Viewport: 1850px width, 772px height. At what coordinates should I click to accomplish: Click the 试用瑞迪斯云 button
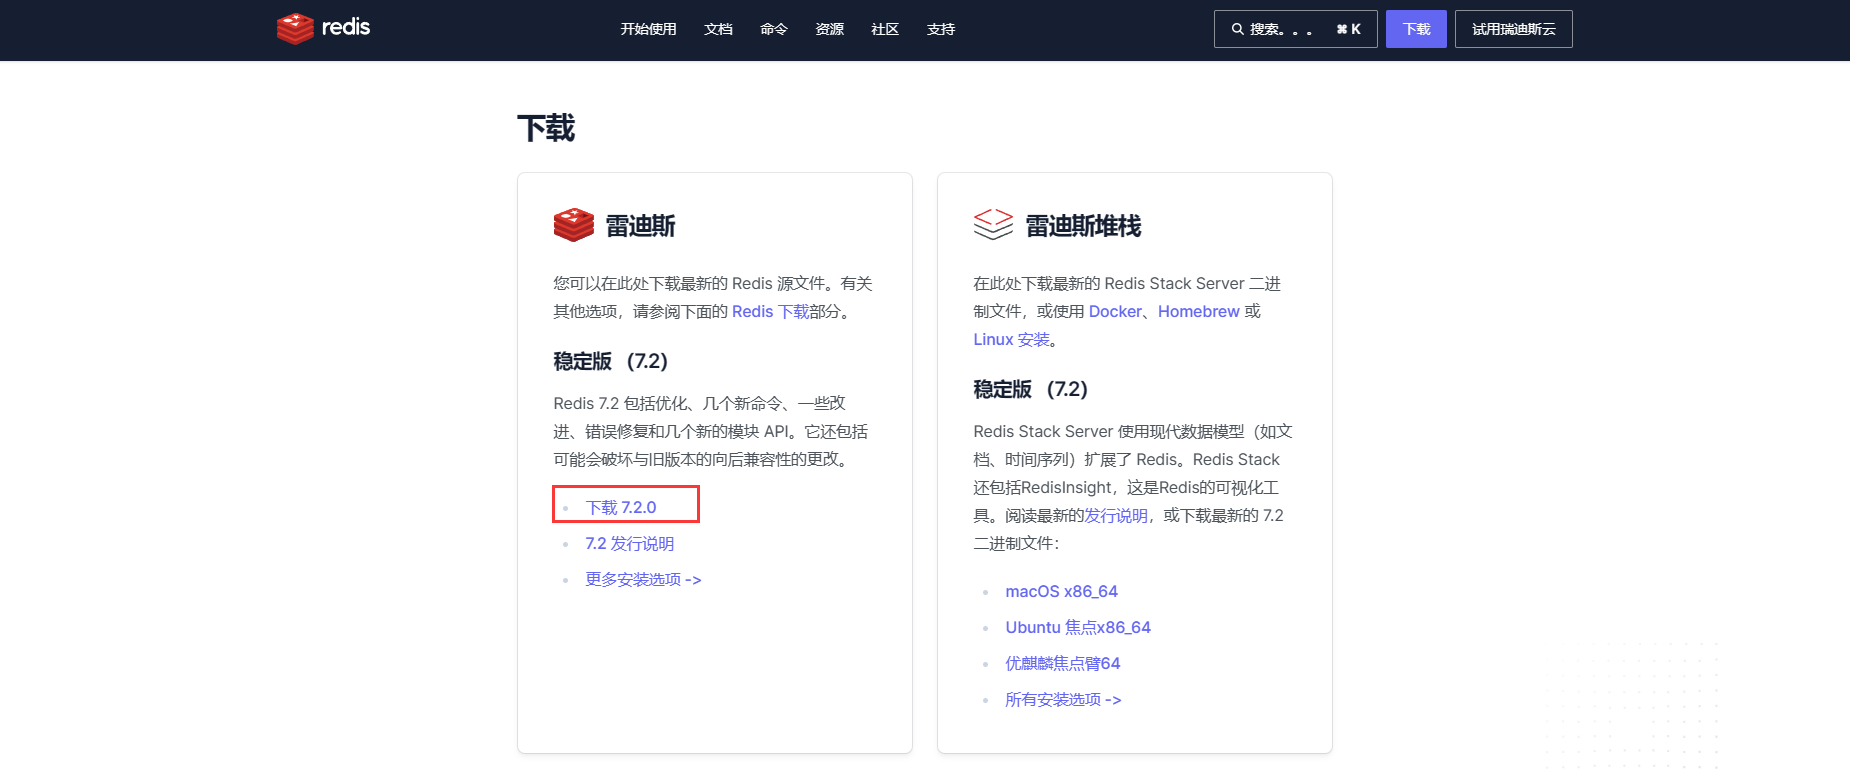click(x=1513, y=29)
